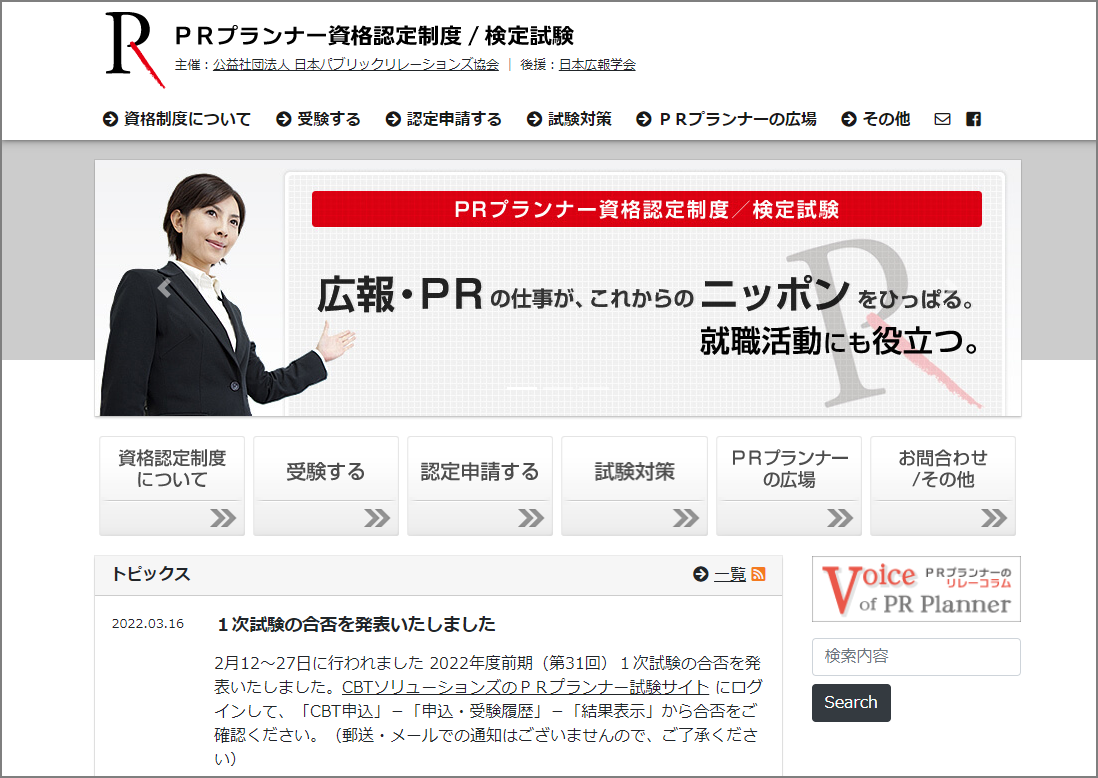Click double chevron on 受験する card
This screenshot has width=1098, height=778.
coord(377,518)
